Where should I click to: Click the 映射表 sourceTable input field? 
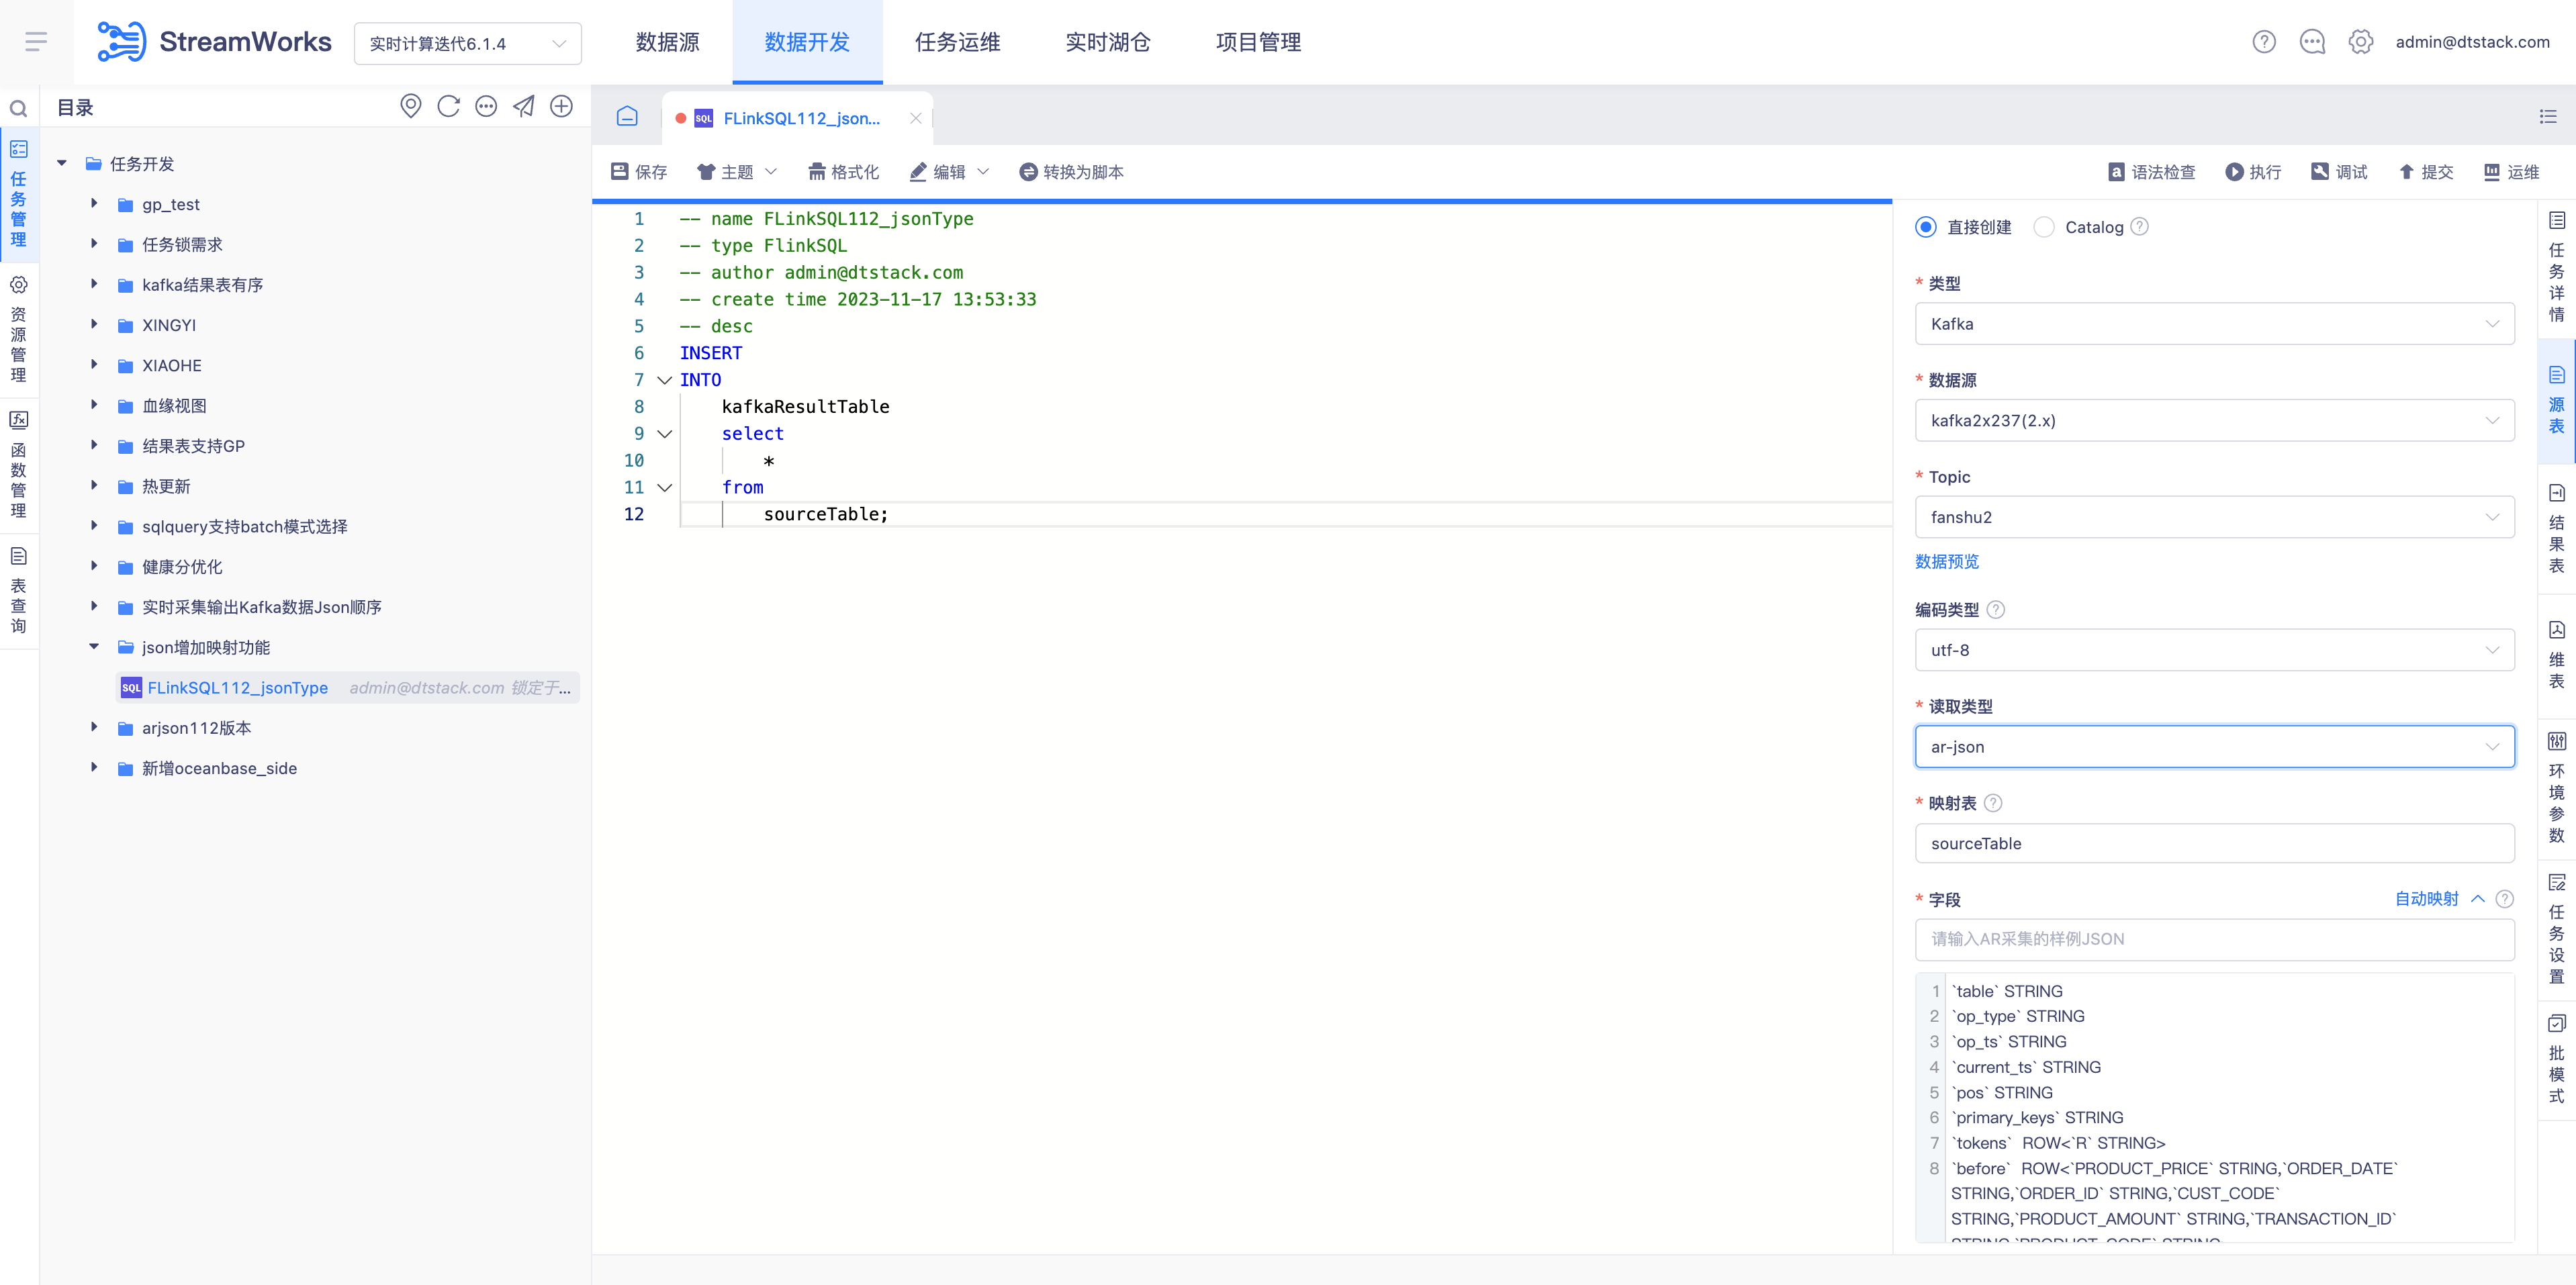2214,843
